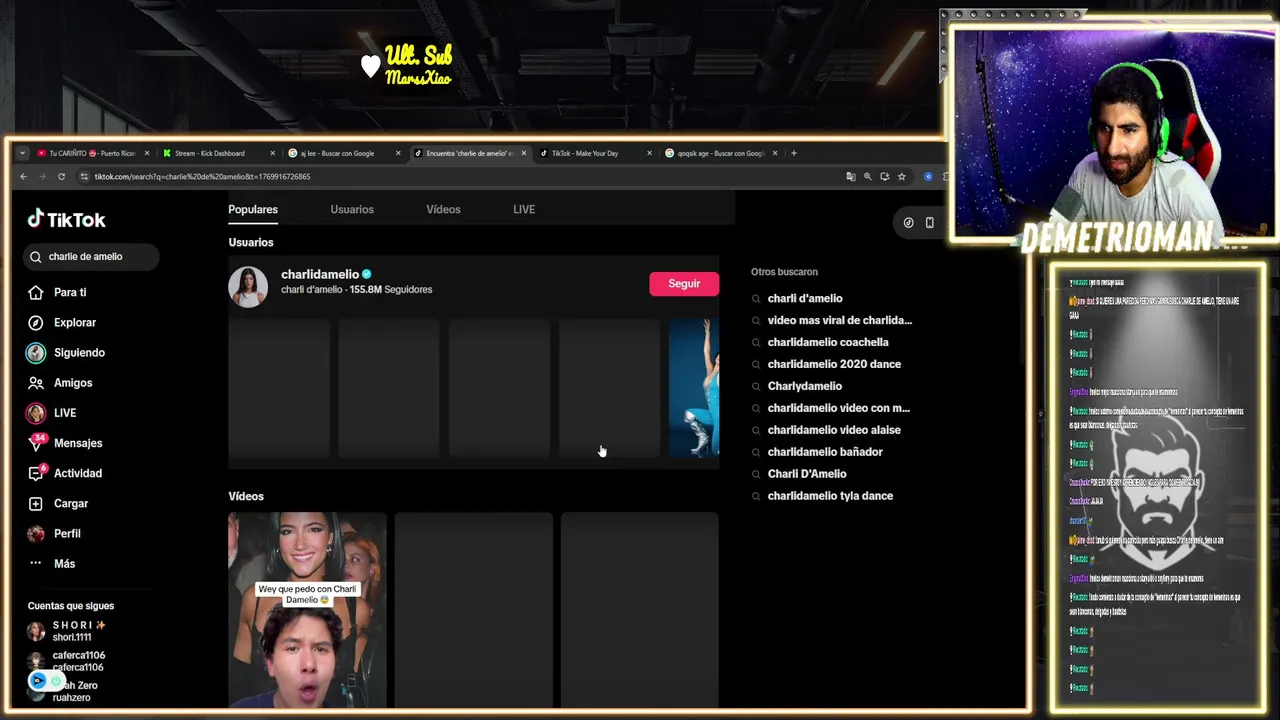Open the Explorar compass icon
The height and width of the screenshot is (720, 1280).
pos(36,322)
